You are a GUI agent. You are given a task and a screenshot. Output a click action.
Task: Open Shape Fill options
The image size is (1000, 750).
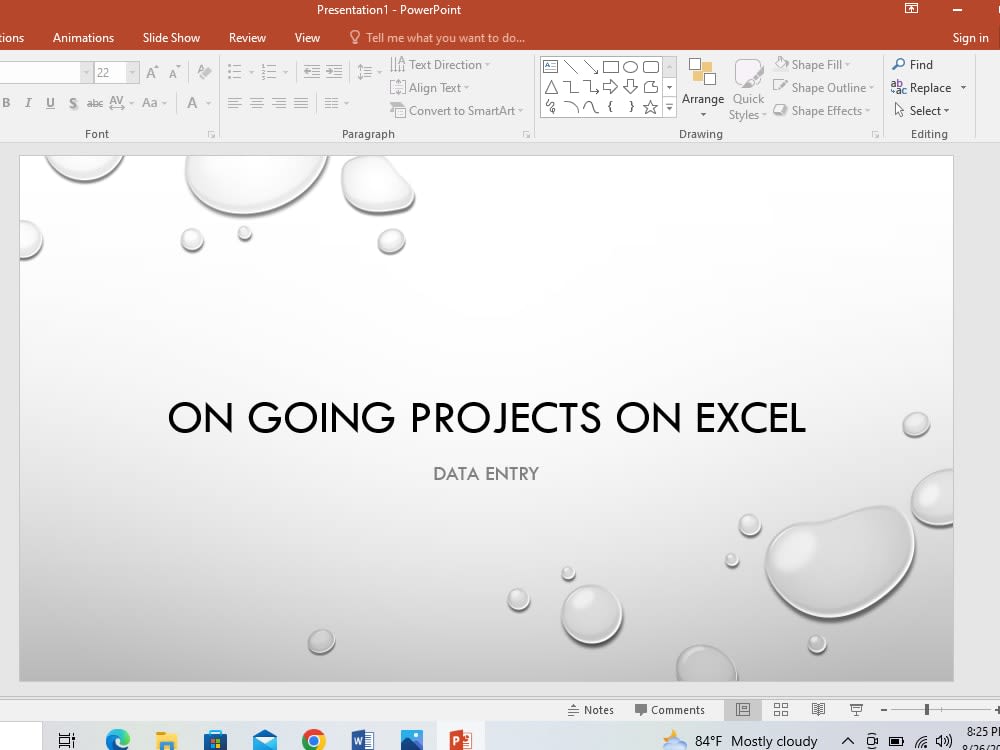click(x=812, y=64)
